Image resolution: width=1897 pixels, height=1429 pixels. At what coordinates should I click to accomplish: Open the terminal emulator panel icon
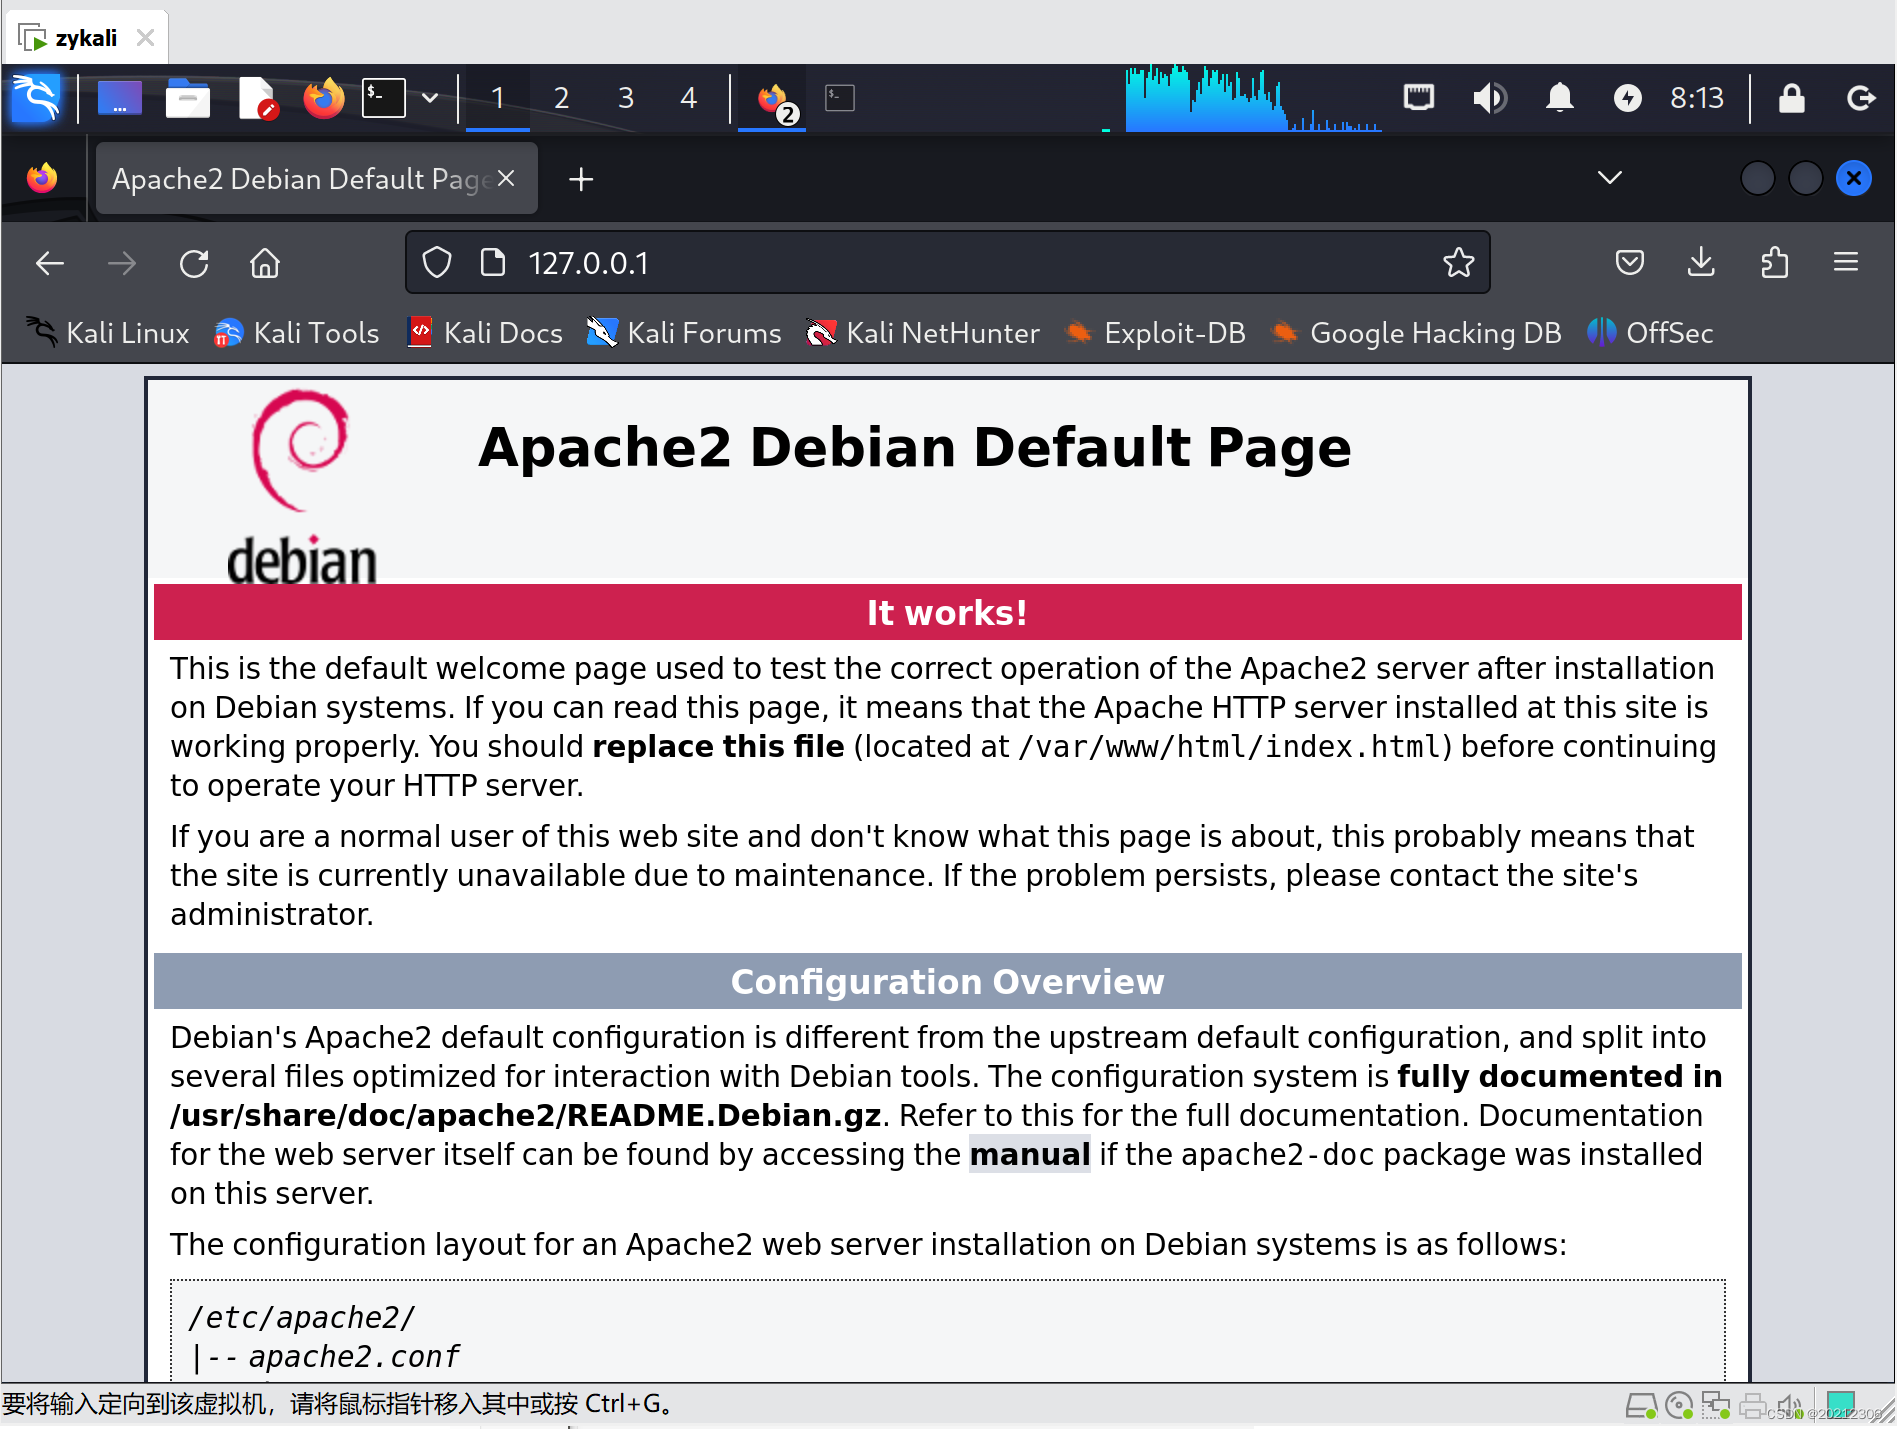click(x=384, y=98)
